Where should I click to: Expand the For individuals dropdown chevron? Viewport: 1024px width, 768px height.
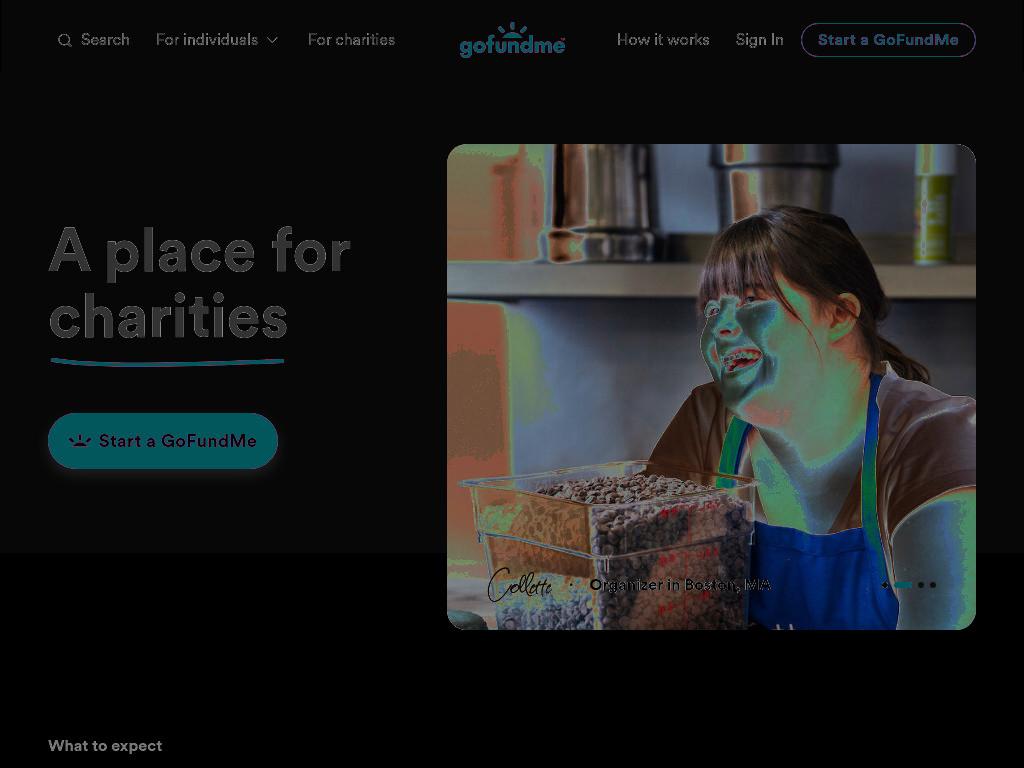click(x=273, y=40)
